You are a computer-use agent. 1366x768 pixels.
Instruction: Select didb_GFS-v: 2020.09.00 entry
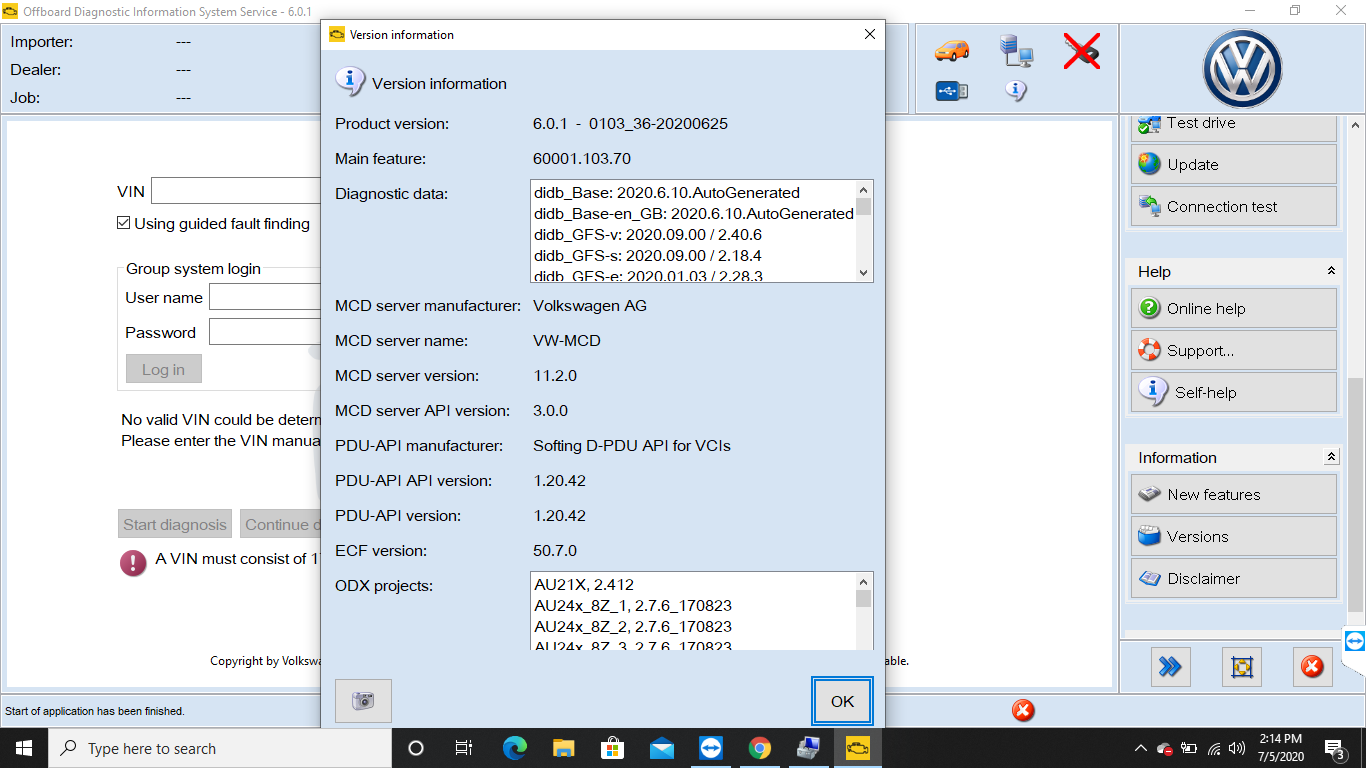pos(648,234)
